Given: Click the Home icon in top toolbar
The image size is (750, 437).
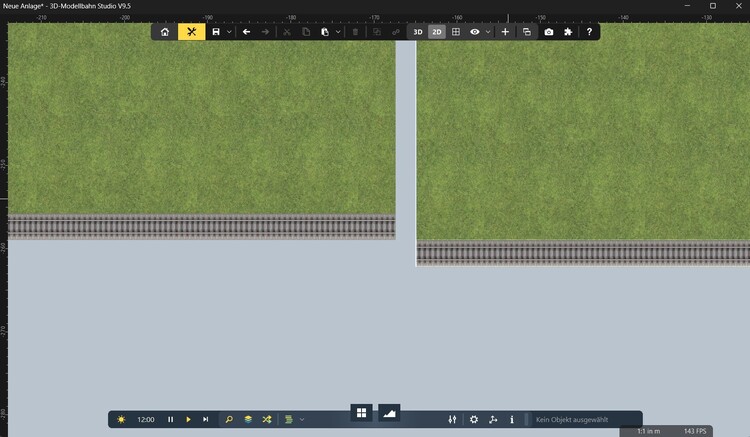Looking at the screenshot, I should [x=165, y=32].
